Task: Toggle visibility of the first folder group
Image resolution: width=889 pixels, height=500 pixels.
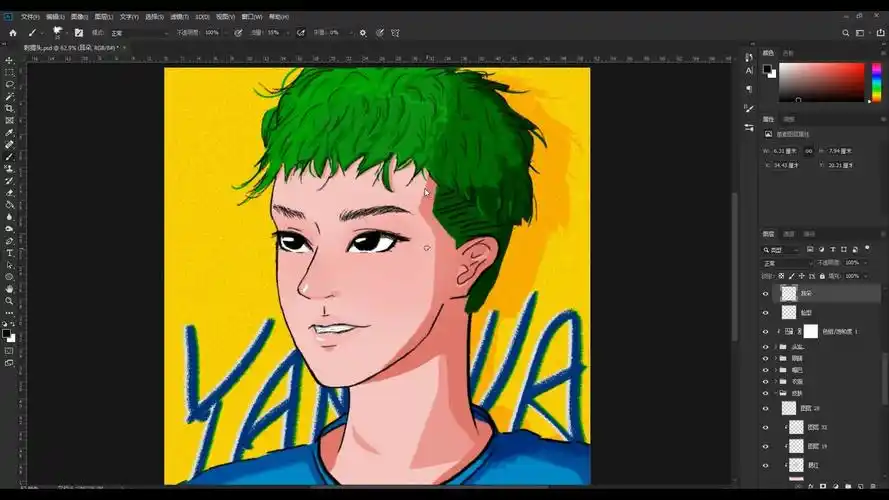Action: tap(766, 347)
